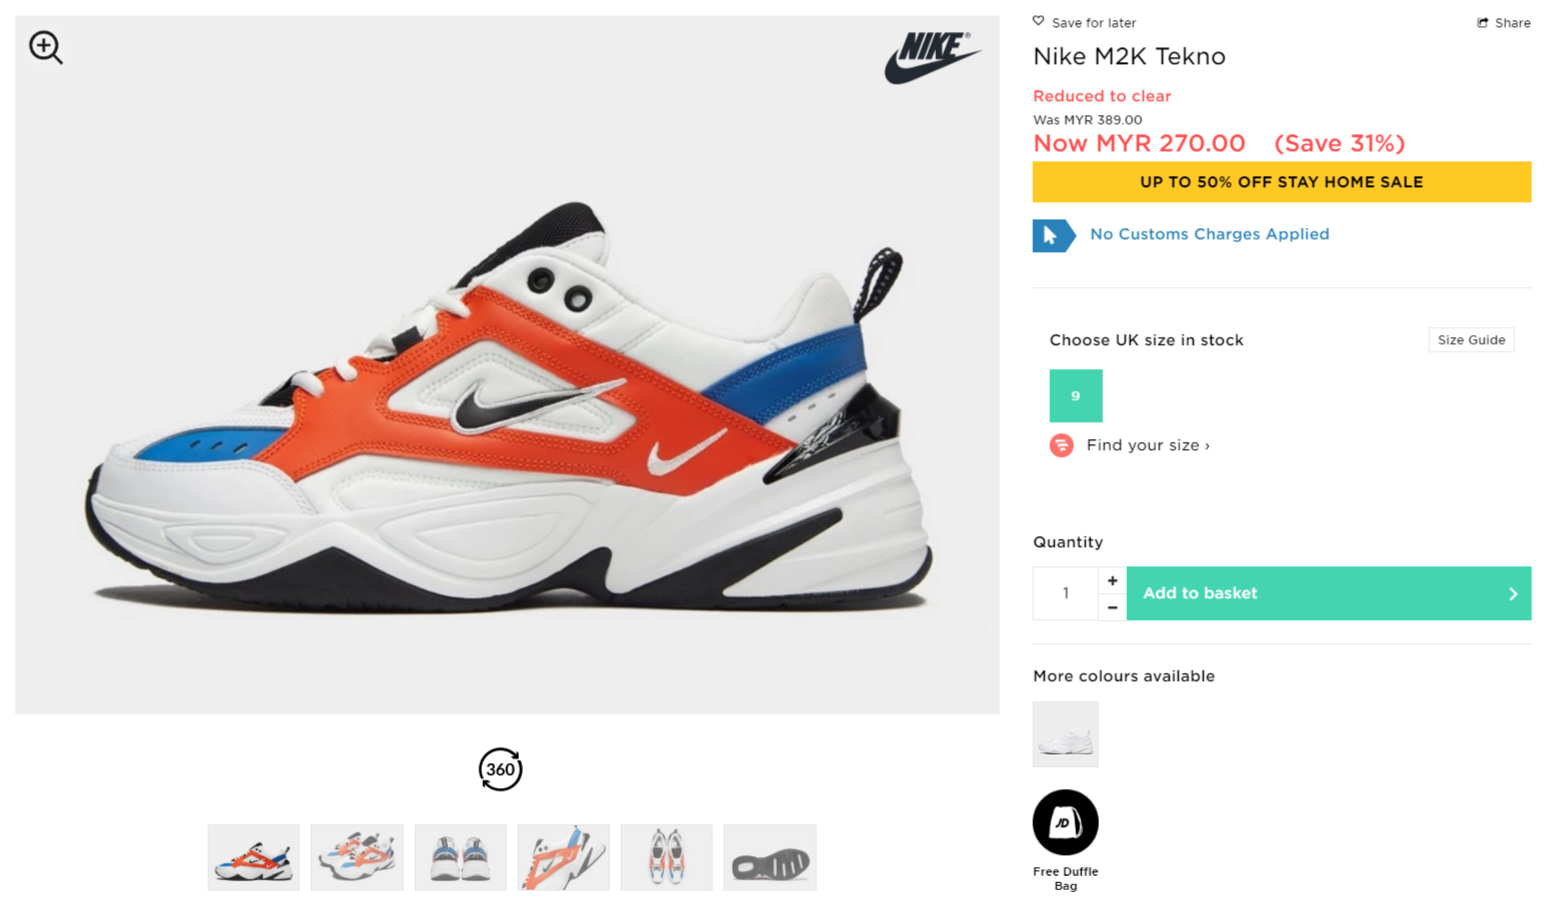Click the Find your size icon
1545x910 pixels.
click(x=1061, y=445)
